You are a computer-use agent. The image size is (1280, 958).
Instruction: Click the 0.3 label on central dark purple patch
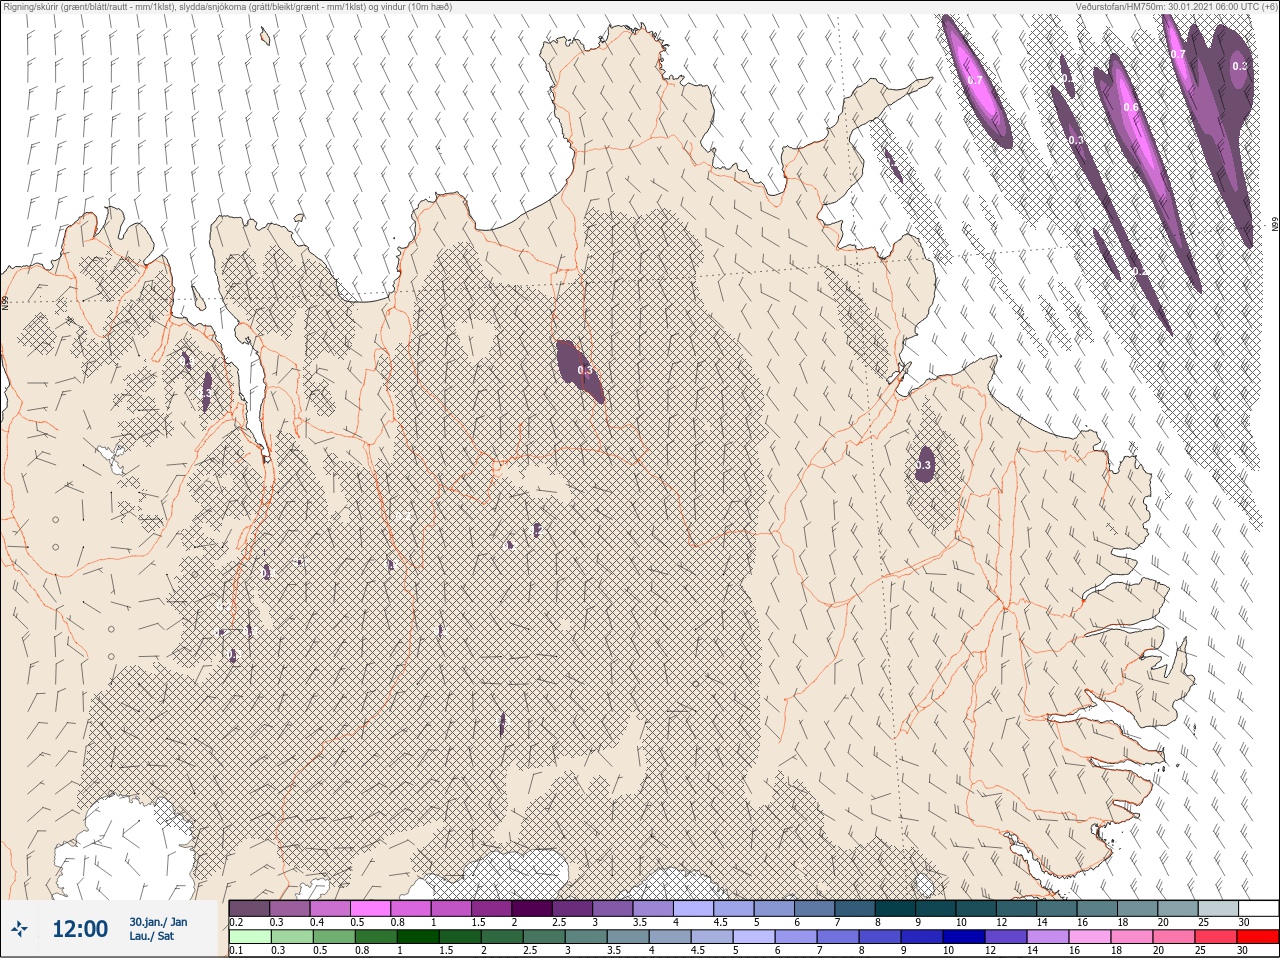tap(585, 370)
